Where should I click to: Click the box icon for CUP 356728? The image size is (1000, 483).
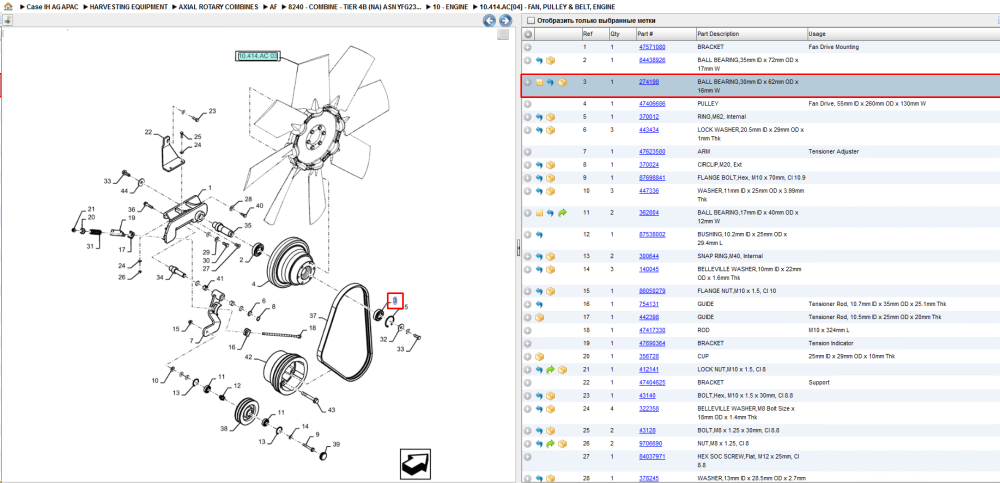click(x=539, y=356)
